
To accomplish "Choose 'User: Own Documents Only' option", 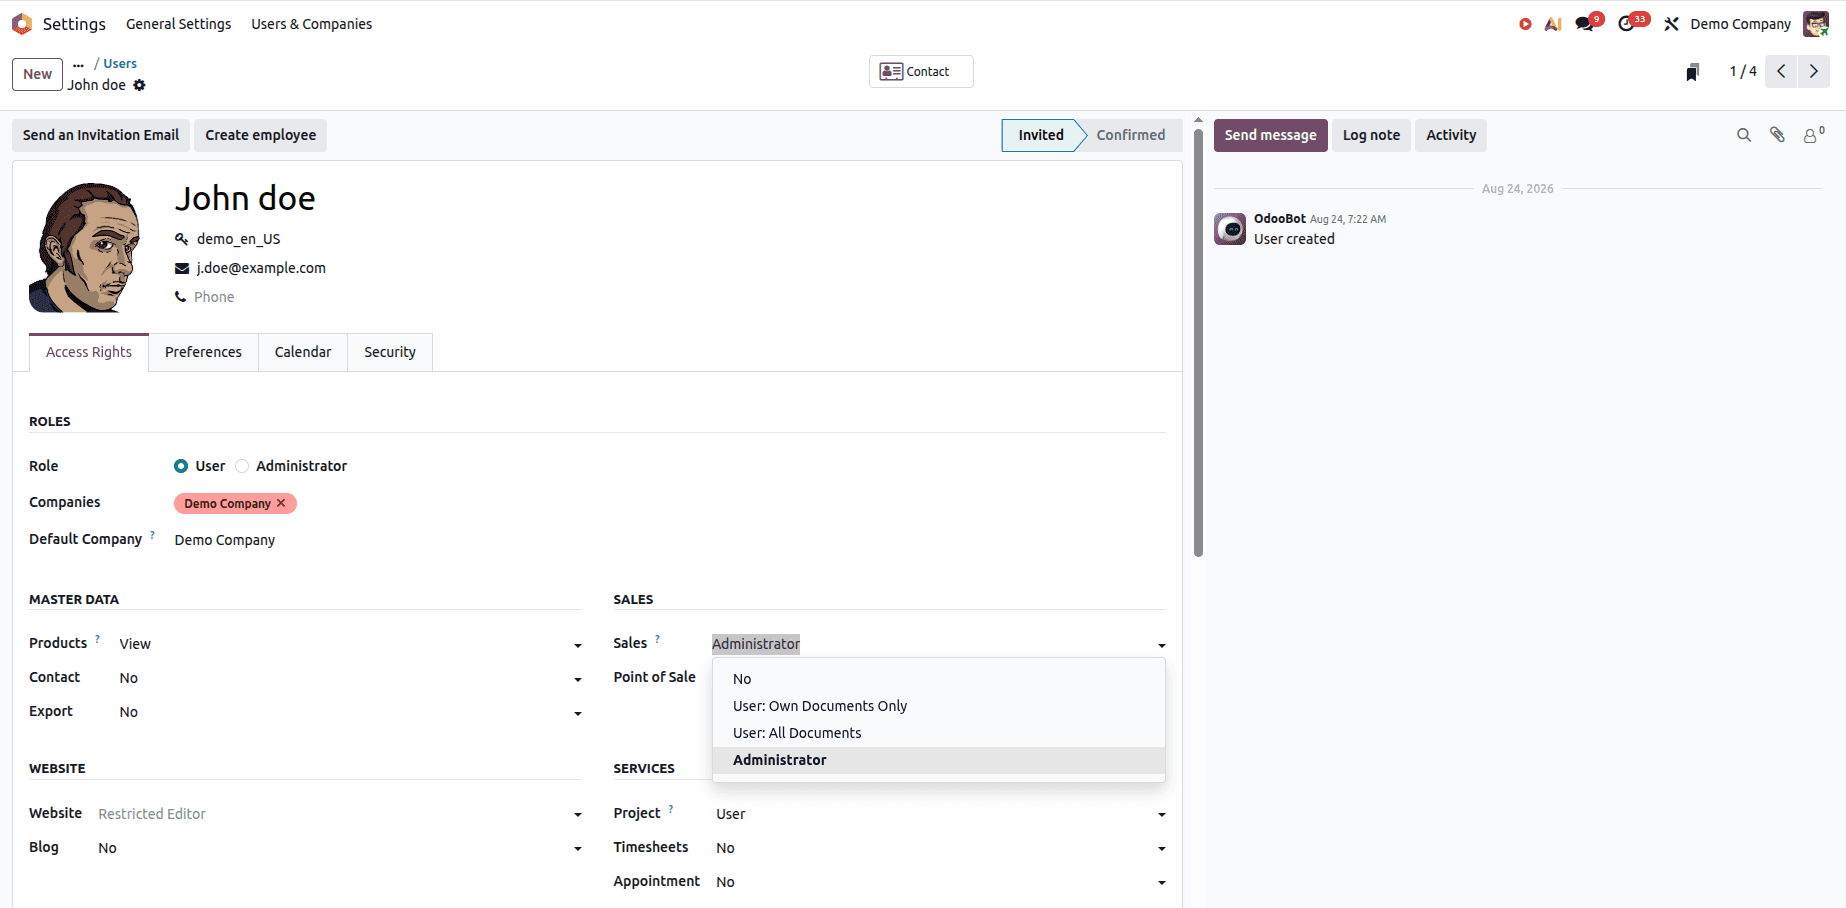I will point(938,706).
